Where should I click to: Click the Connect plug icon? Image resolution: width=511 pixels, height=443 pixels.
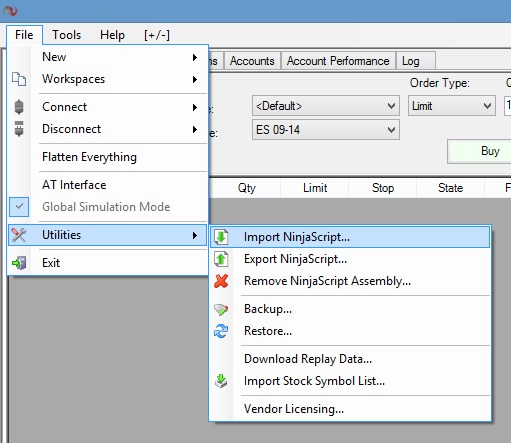(x=19, y=107)
